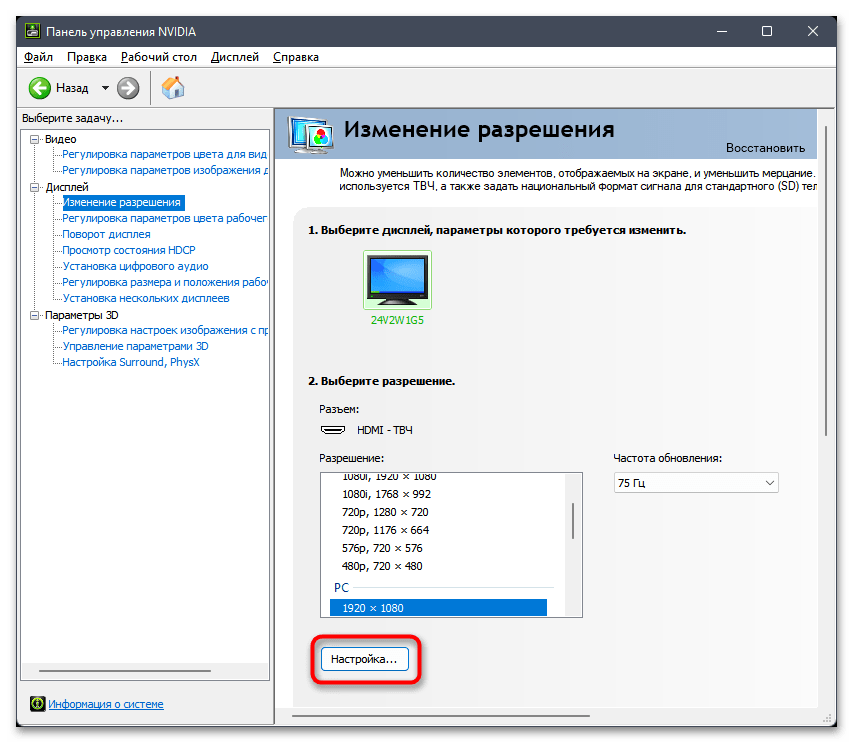Open the Справка menu

[295, 57]
